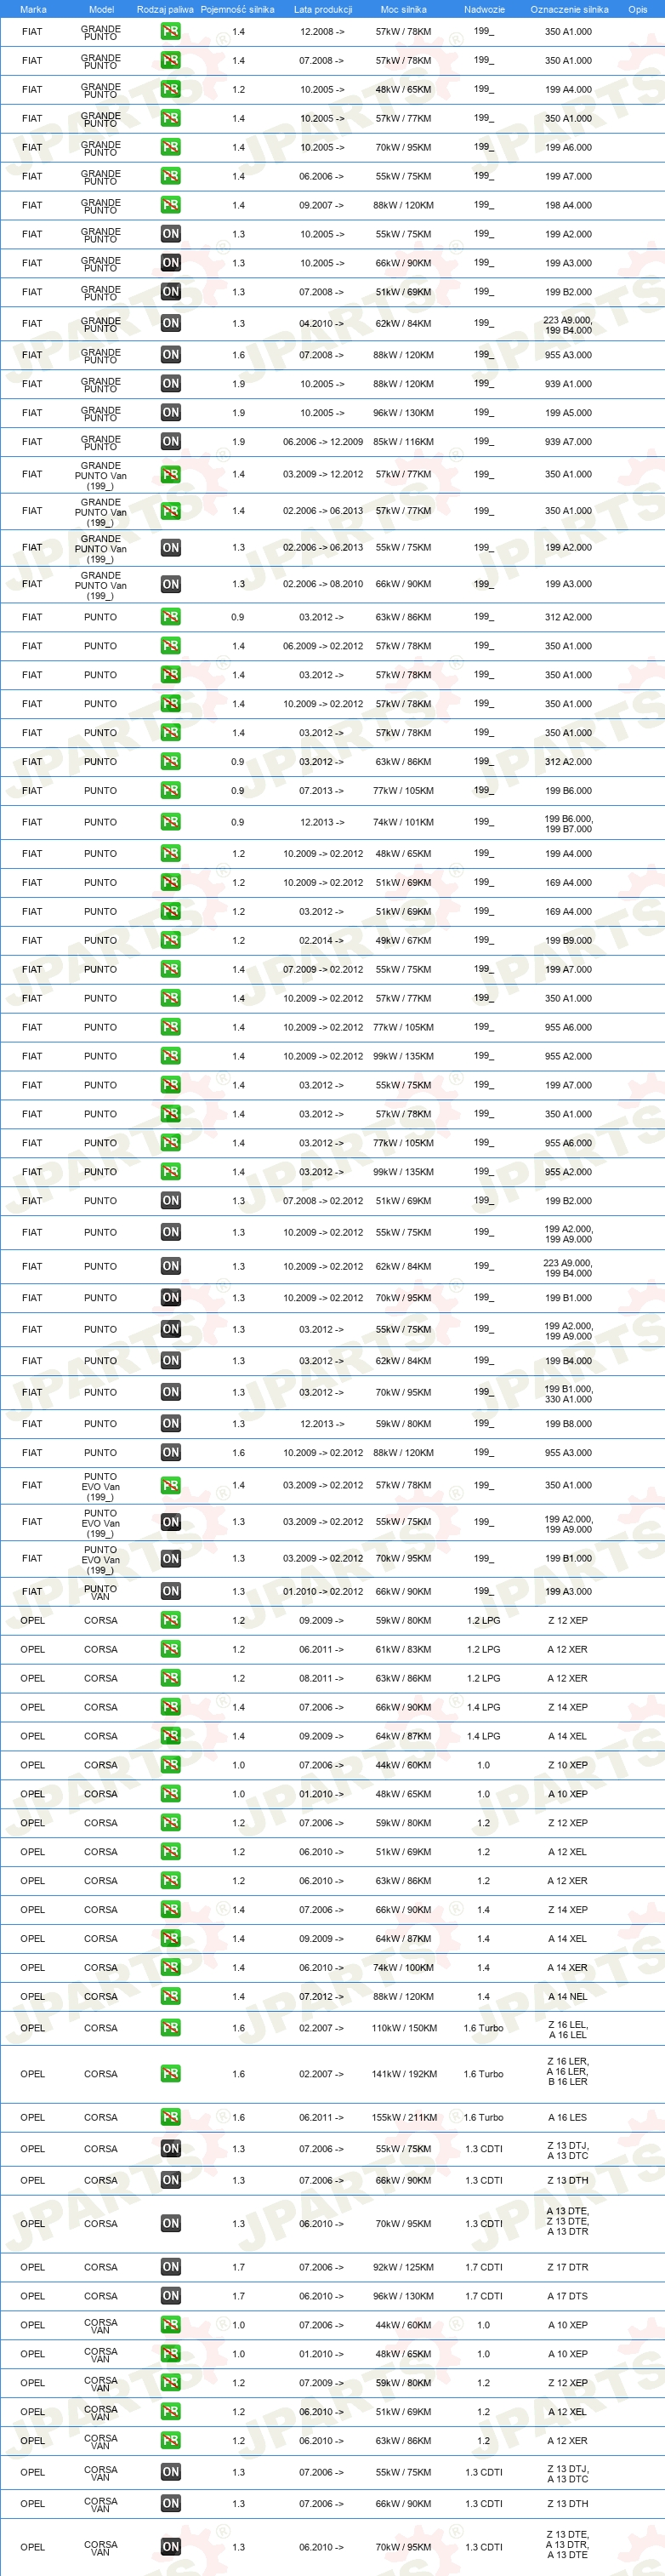Click the petrol icon for Punto 74kW / 101KM

tap(171, 822)
